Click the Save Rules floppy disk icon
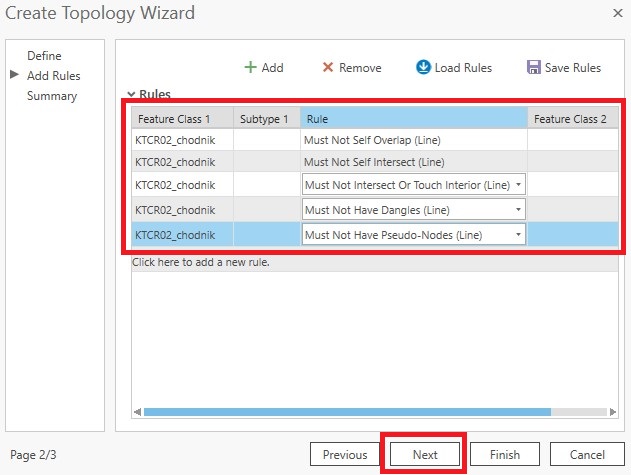 pyautogui.click(x=533, y=68)
